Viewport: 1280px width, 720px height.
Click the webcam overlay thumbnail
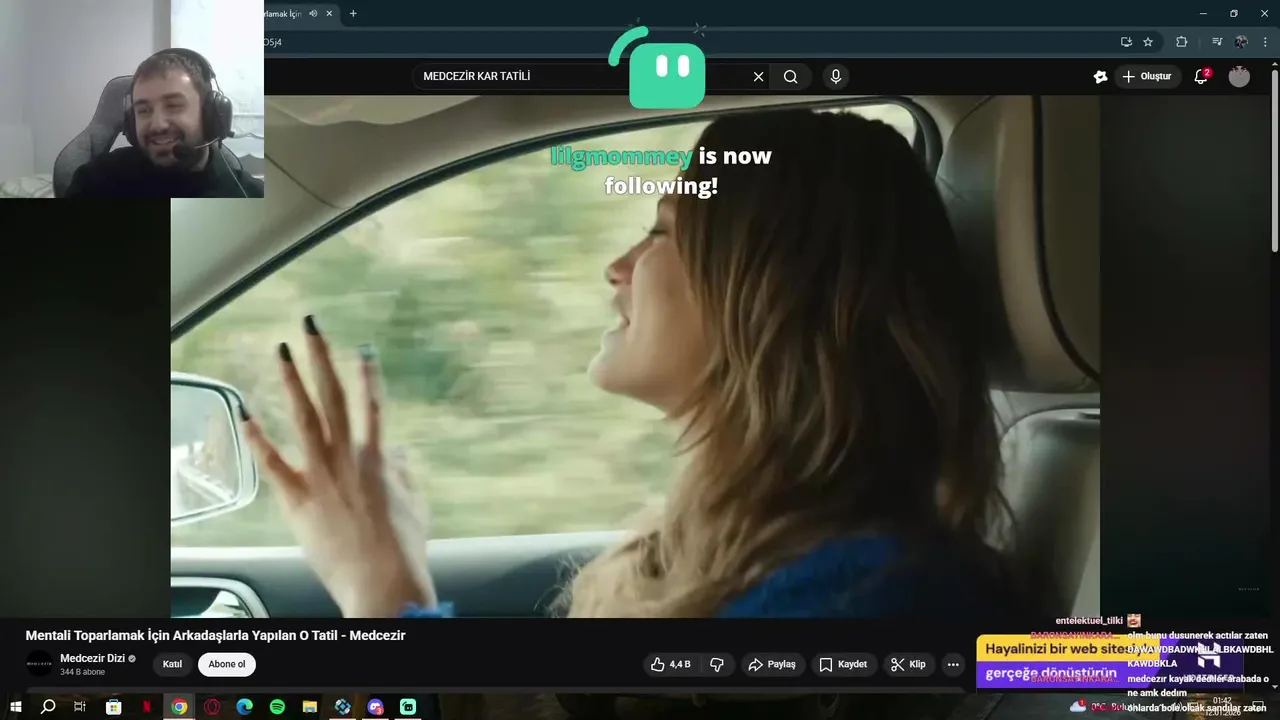[x=132, y=99]
